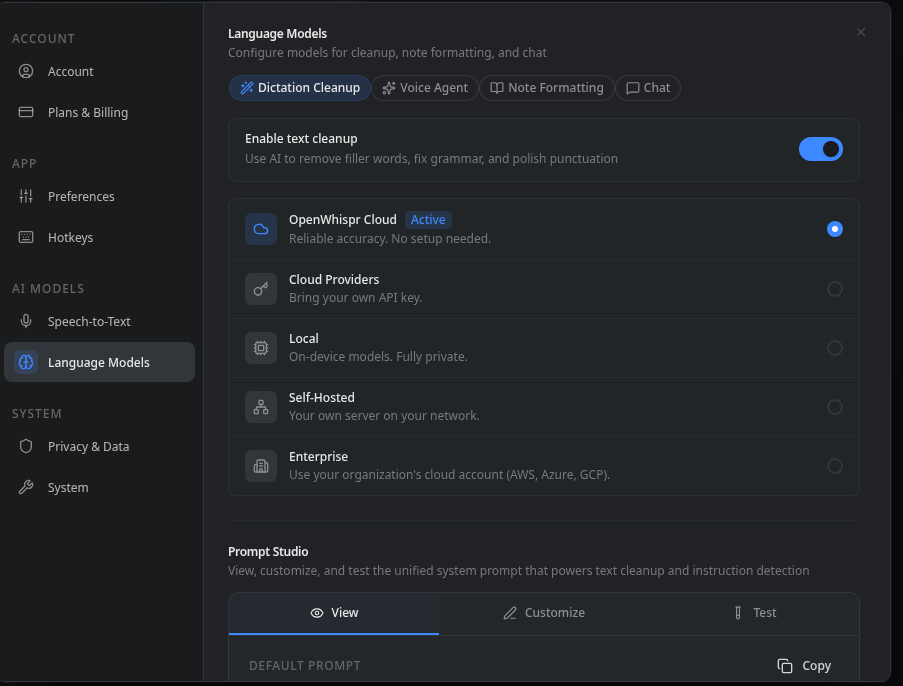Image resolution: width=903 pixels, height=686 pixels.
Task: Open Privacy & Data settings
Action: 99,446
